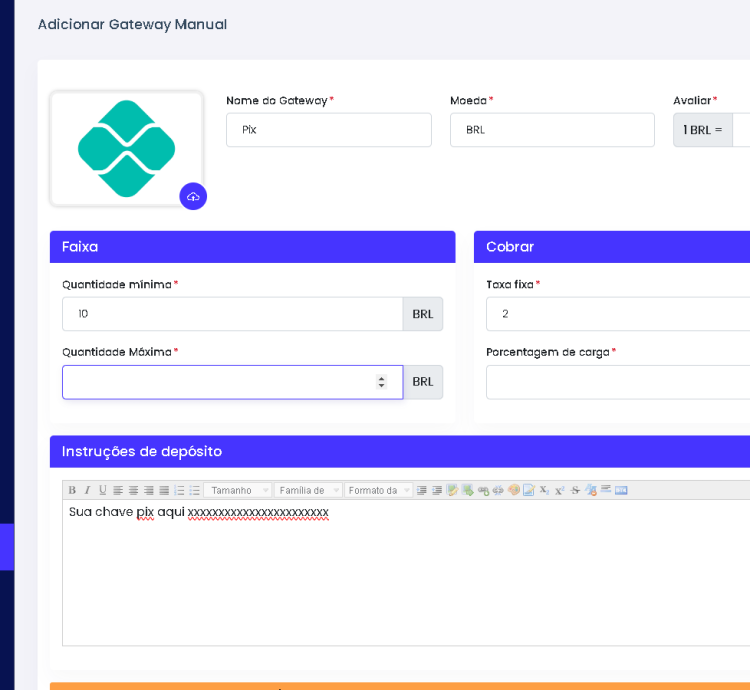The width and height of the screenshot is (750, 690).
Task: Apply subscript formatting
Action: tap(544, 490)
